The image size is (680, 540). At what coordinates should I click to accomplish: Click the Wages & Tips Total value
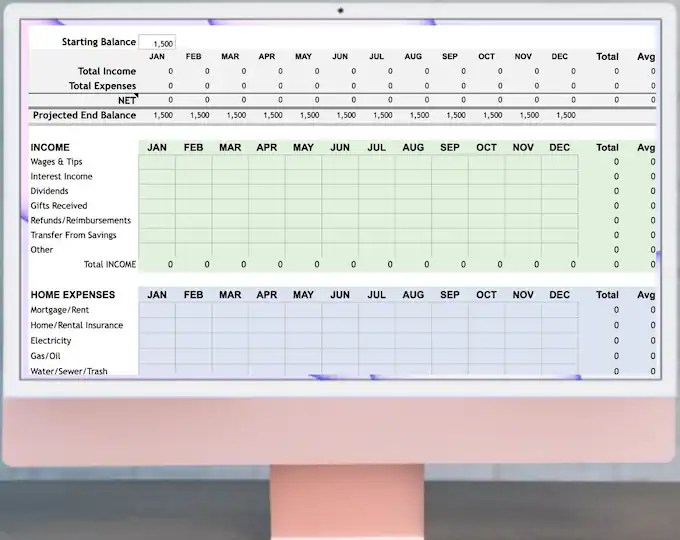tap(616, 162)
